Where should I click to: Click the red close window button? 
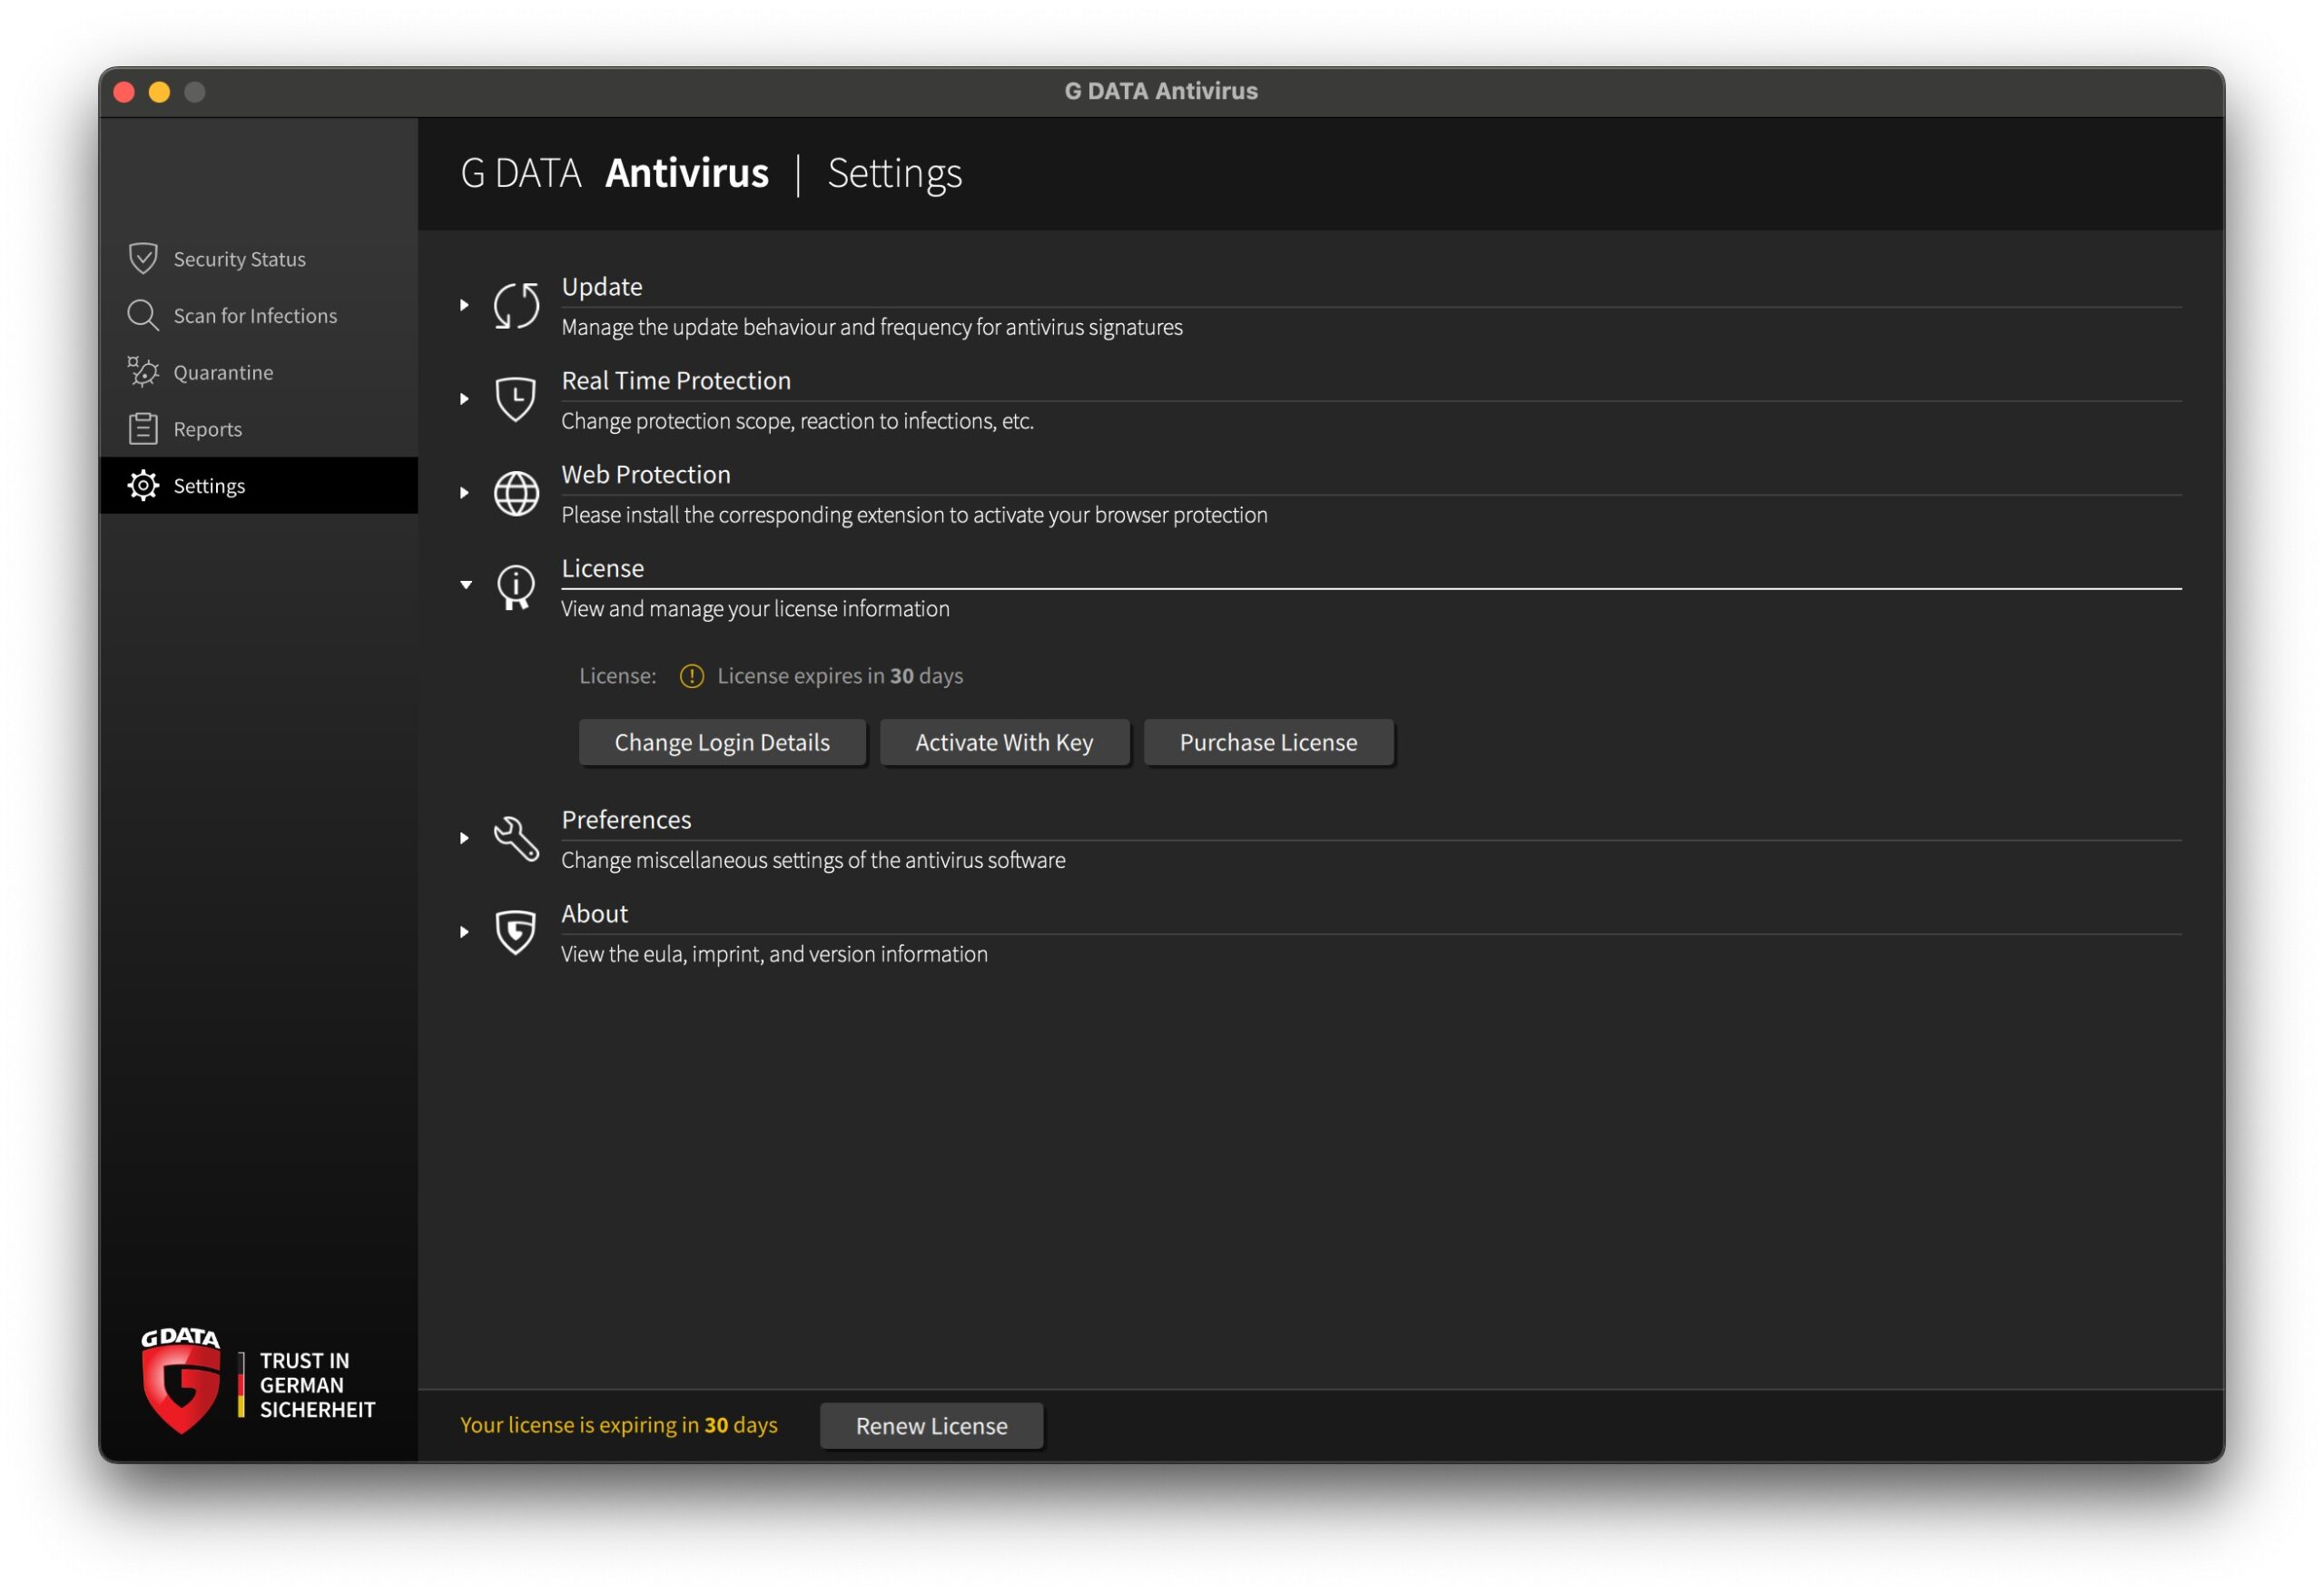tap(125, 92)
